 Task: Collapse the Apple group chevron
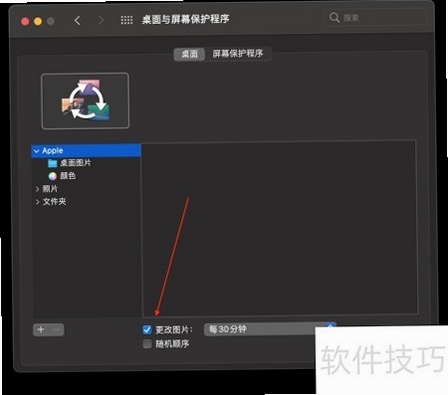37,151
